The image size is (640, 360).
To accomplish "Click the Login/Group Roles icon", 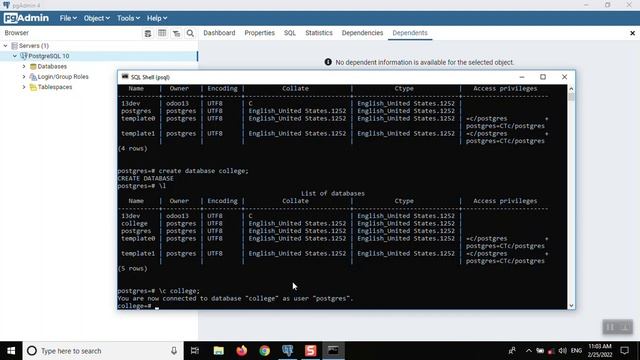I will [x=33, y=77].
